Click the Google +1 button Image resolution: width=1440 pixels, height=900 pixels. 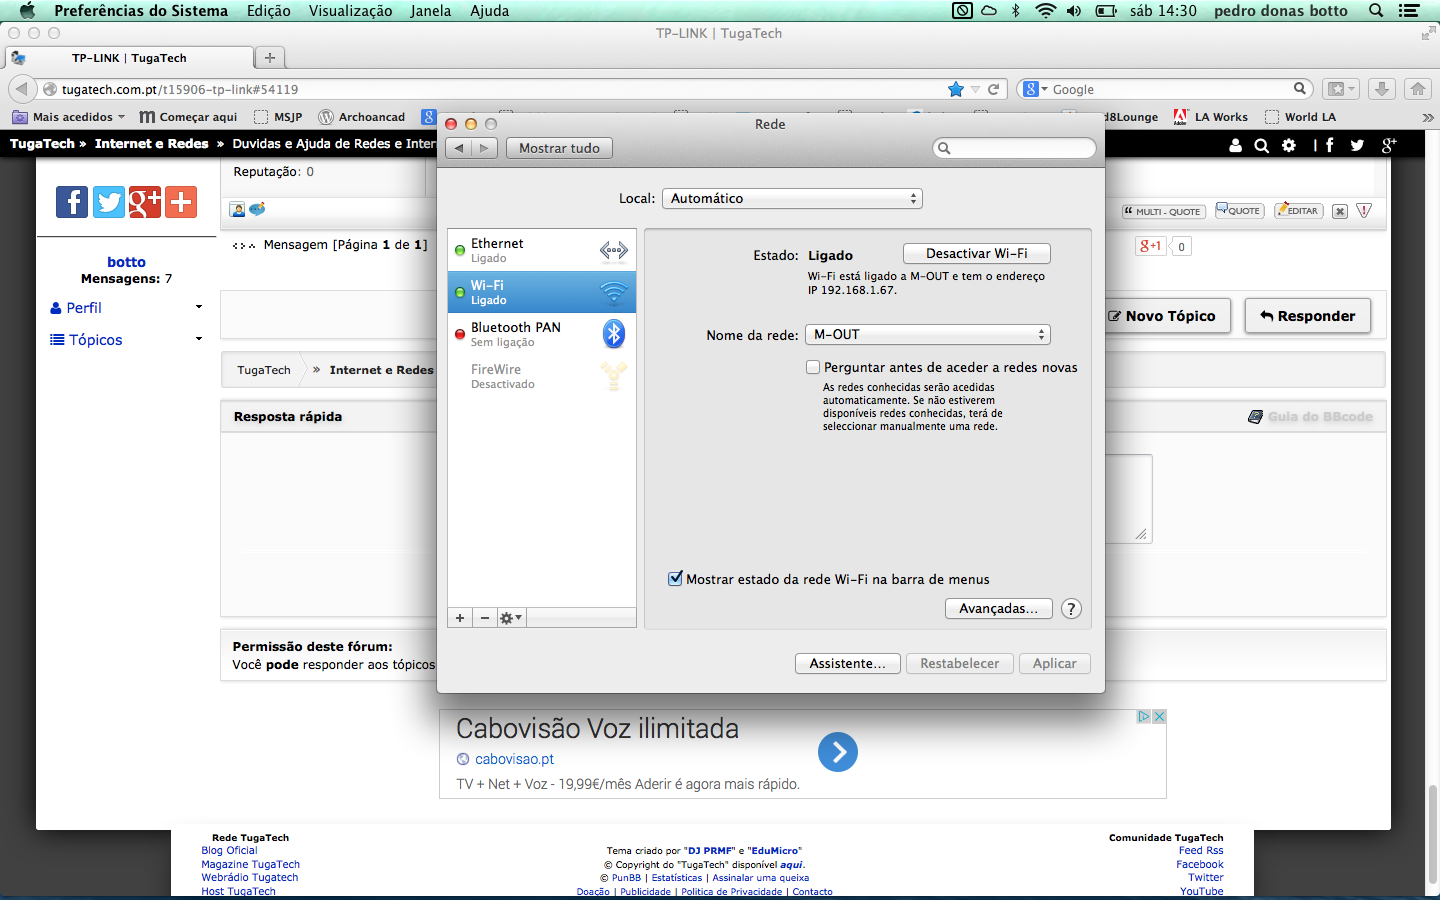(1151, 246)
